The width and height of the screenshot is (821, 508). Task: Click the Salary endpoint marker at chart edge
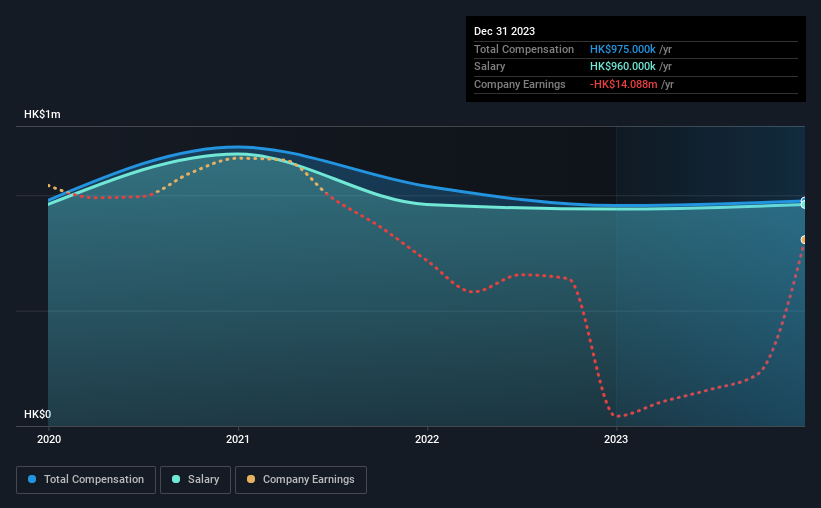pos(804,205)
